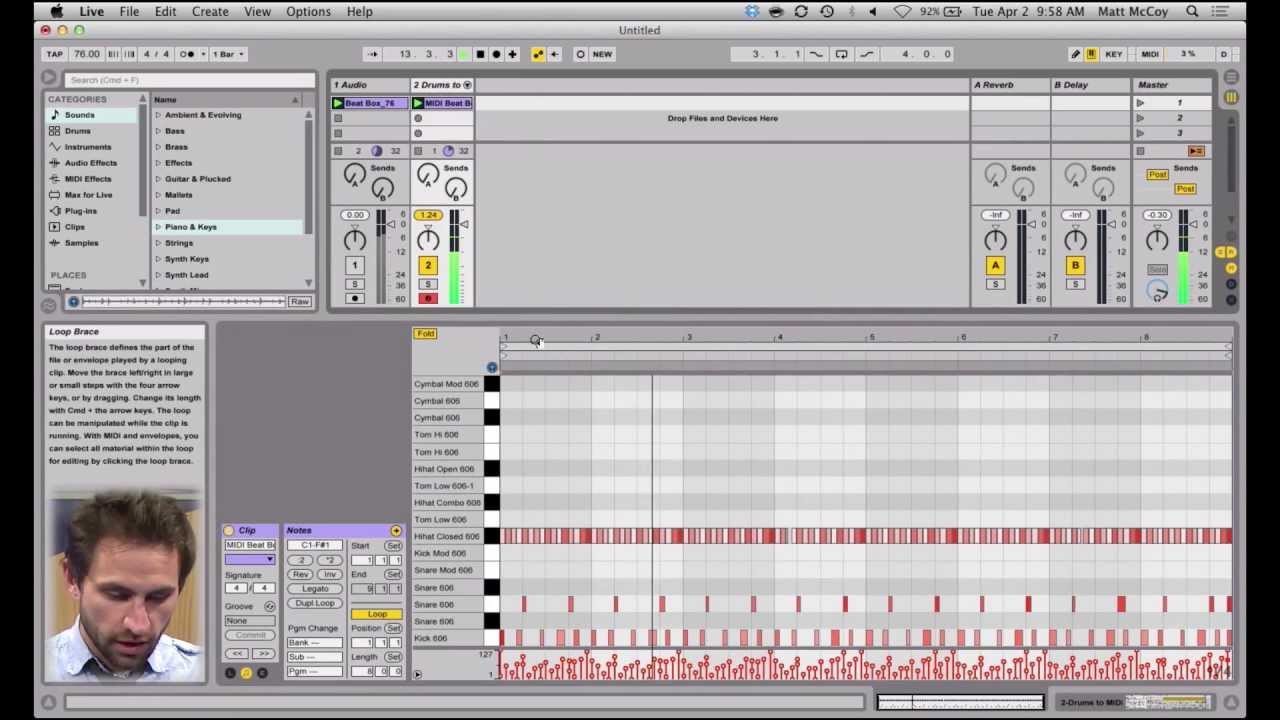The width and height of the screenshot is (1280, 720).
Task: Select the Clips category
Action: 74,227
